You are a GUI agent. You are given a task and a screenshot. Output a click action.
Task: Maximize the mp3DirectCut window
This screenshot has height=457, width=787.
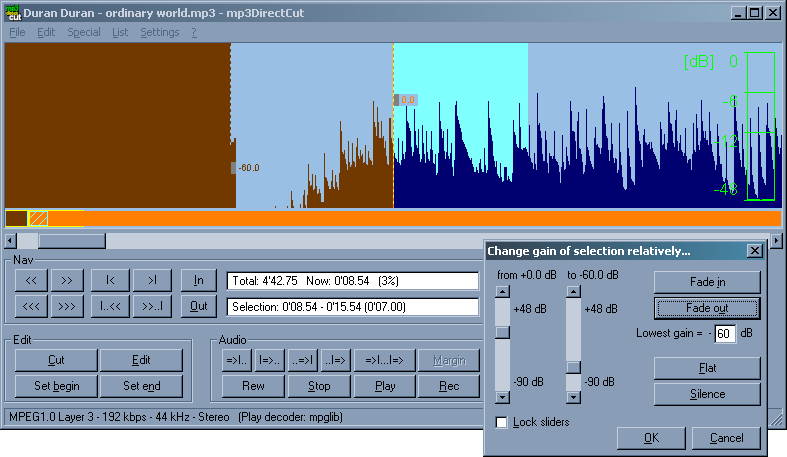coord(754,13)
